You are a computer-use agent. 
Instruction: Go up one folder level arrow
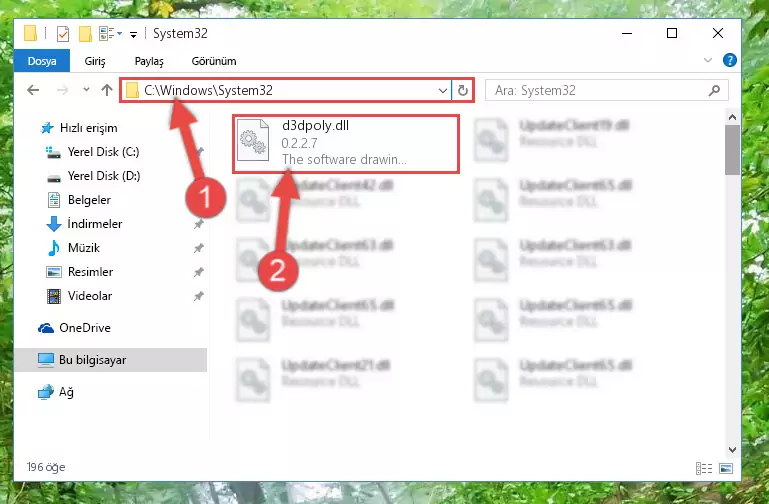click(x=106, y=90)
